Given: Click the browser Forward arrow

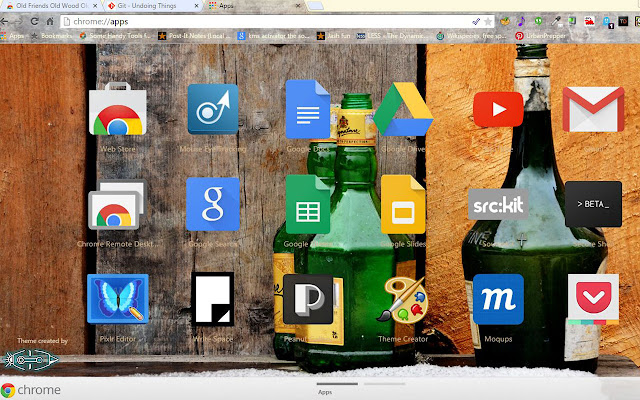Looking at the screenshot, I should (18, 21).
